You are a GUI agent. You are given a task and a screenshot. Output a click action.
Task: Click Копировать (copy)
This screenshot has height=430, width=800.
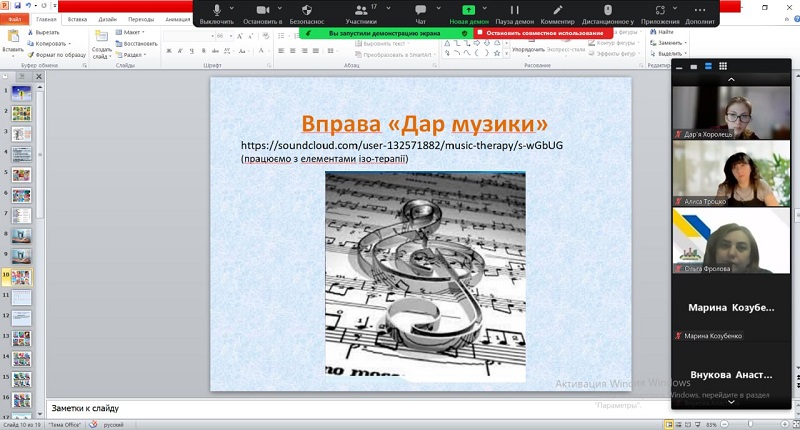(x=47, y=43)
